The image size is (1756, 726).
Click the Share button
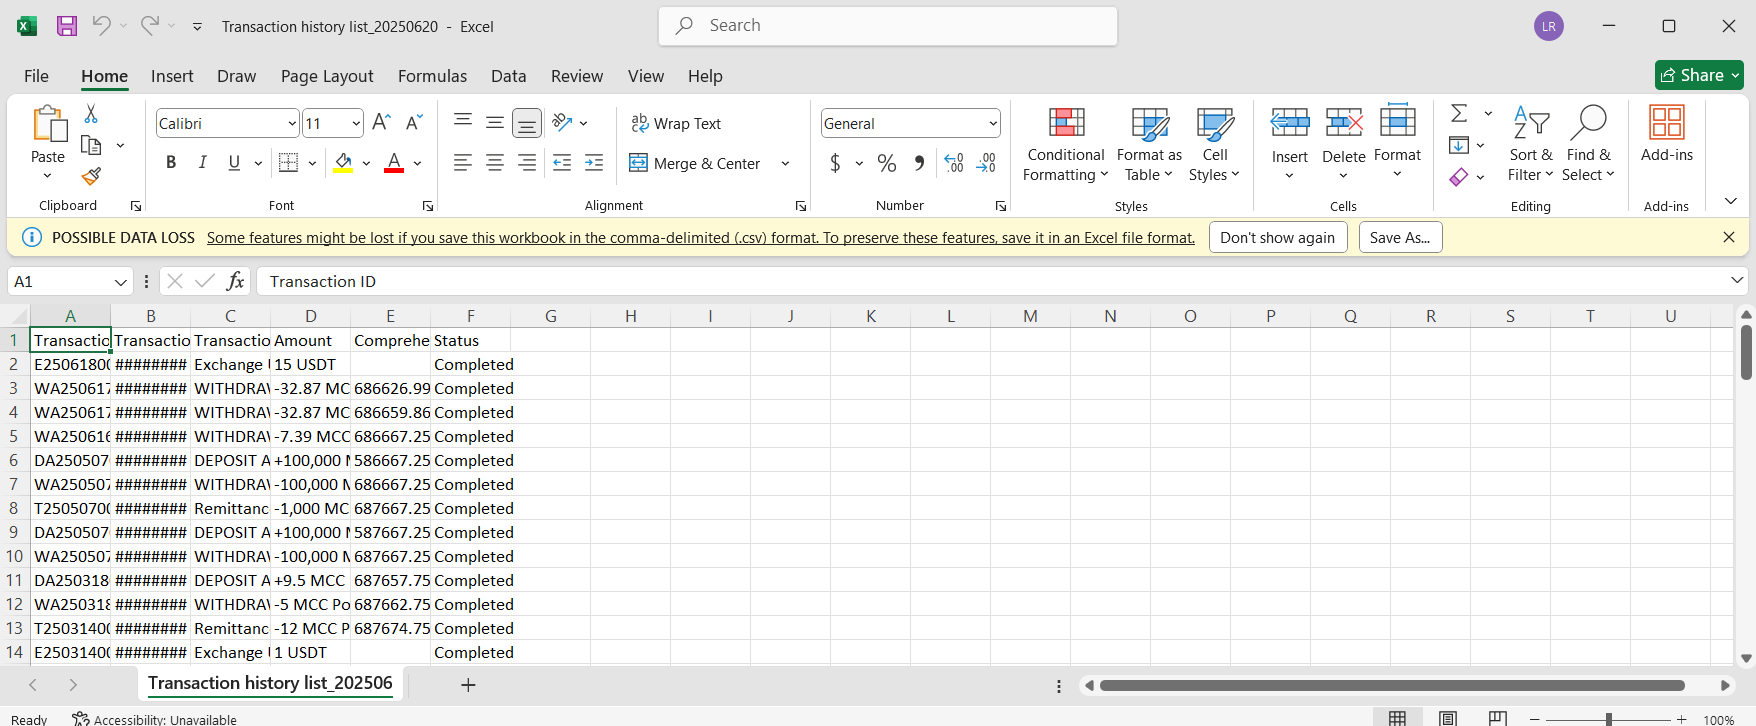point(1699,75)
